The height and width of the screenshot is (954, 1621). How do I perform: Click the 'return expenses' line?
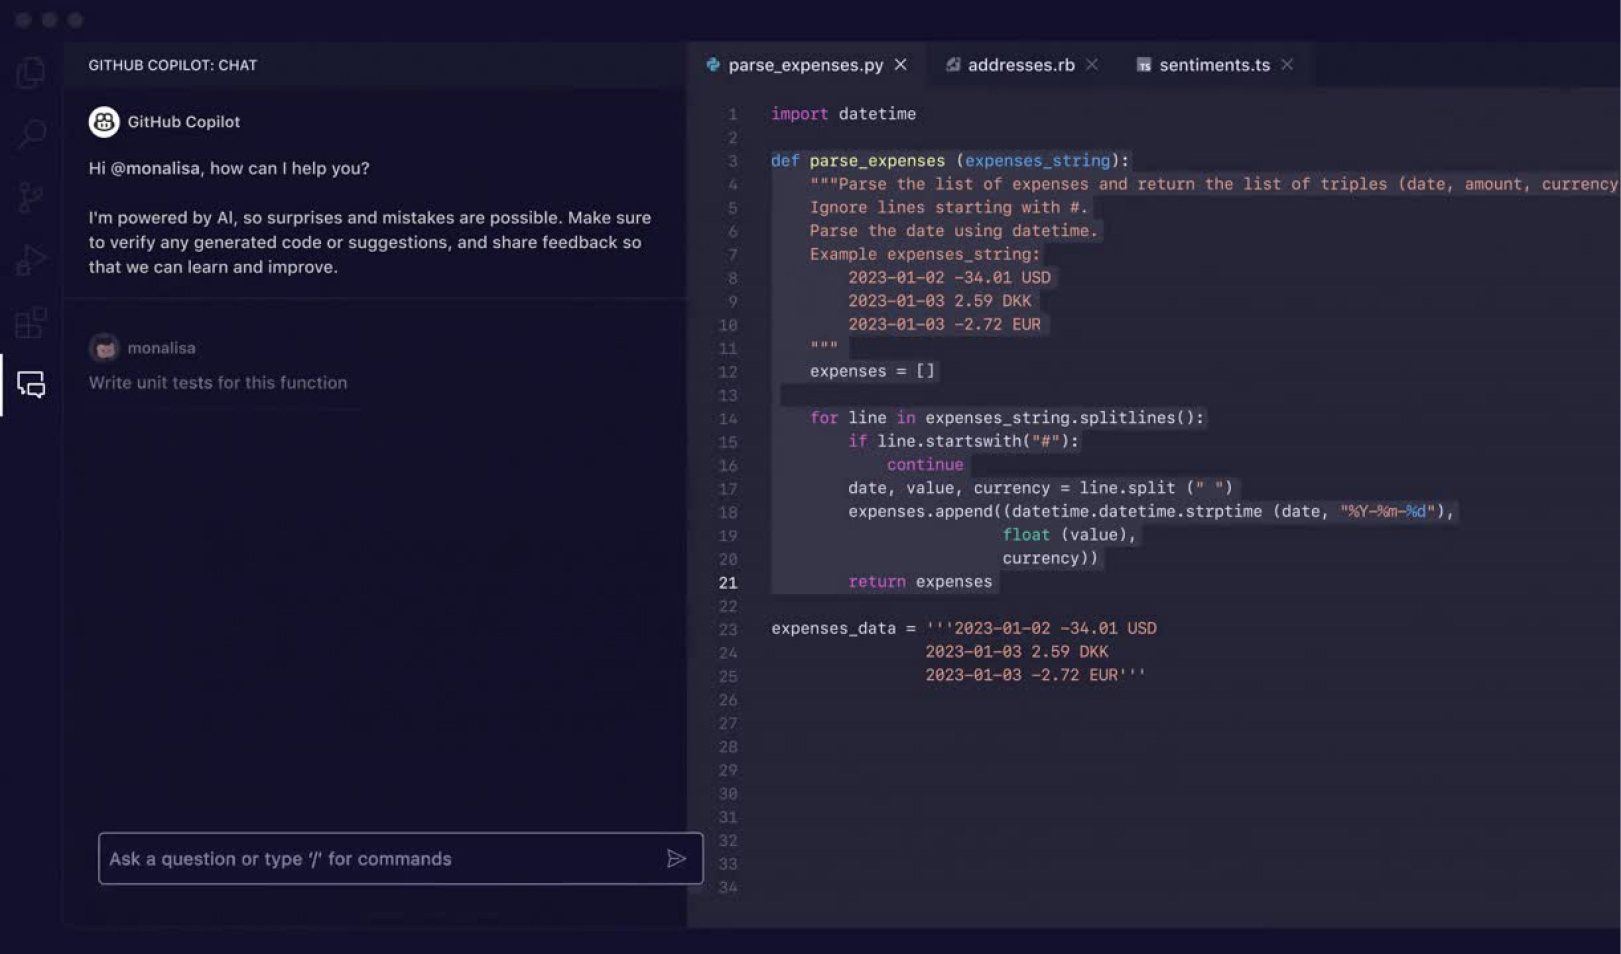point(920,582)
